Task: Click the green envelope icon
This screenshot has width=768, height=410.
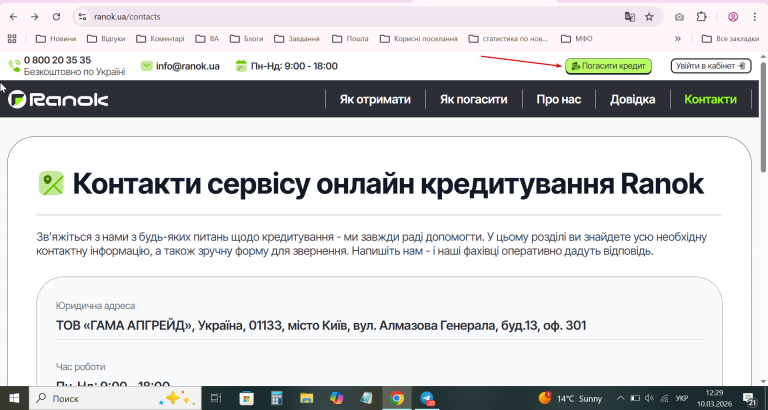Action: pos(146,66)
